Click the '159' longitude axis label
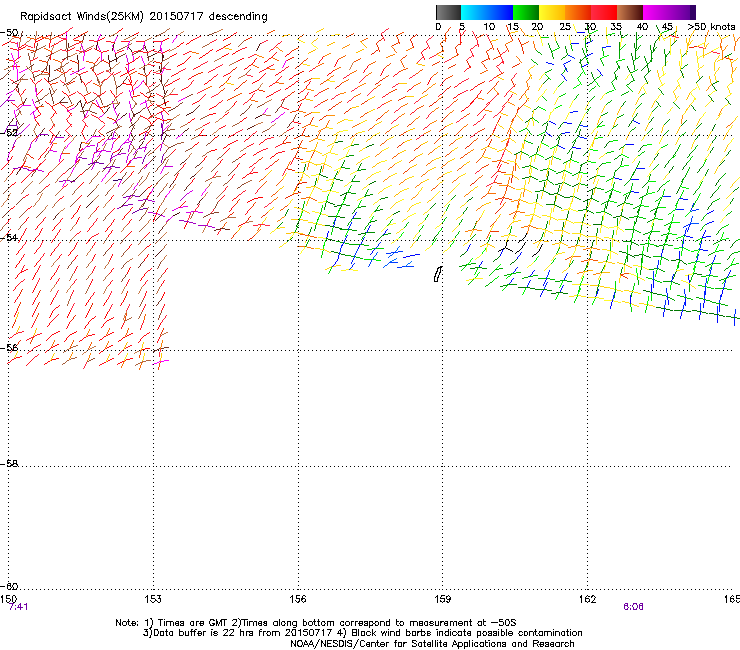 click(442, 599)
